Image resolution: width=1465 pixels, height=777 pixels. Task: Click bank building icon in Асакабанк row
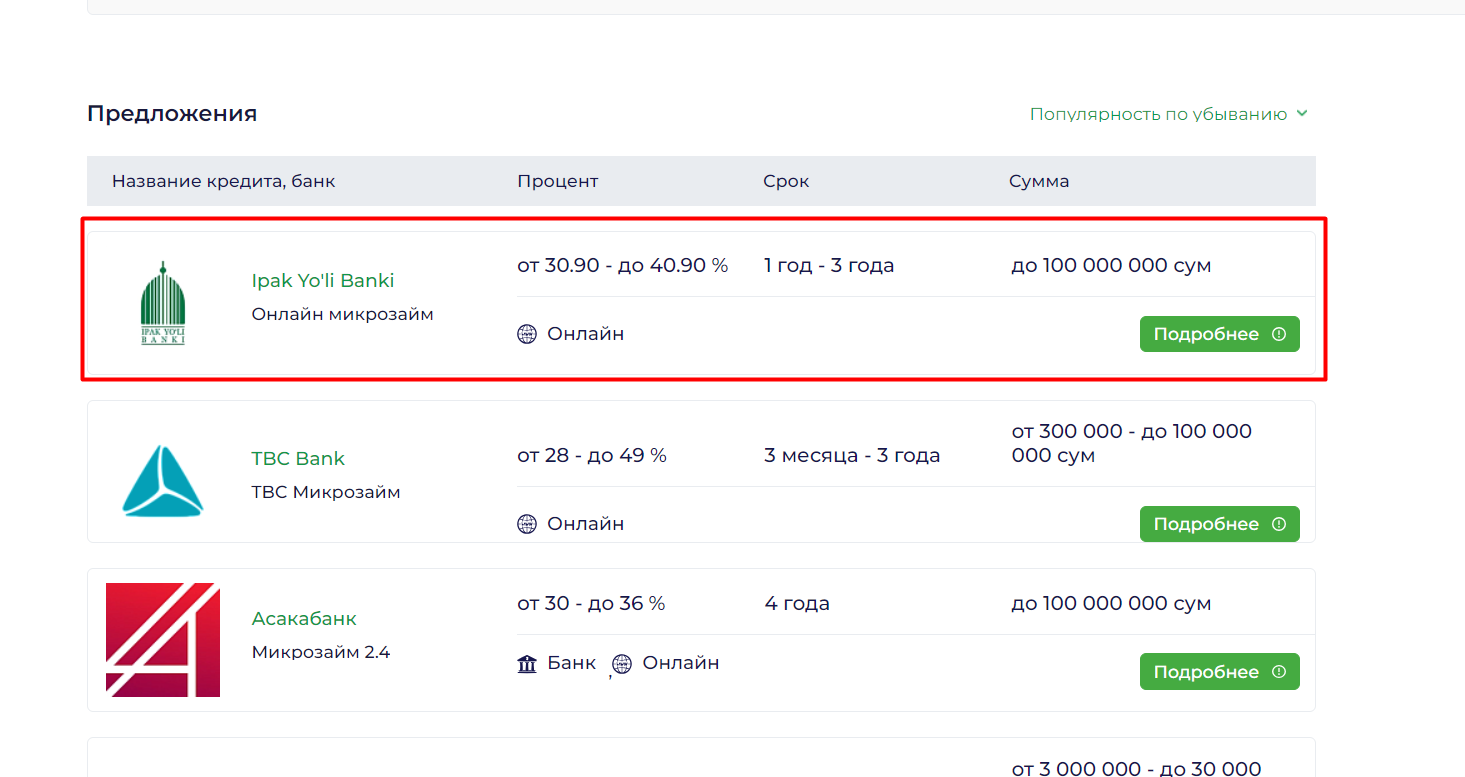pos(527,663)
